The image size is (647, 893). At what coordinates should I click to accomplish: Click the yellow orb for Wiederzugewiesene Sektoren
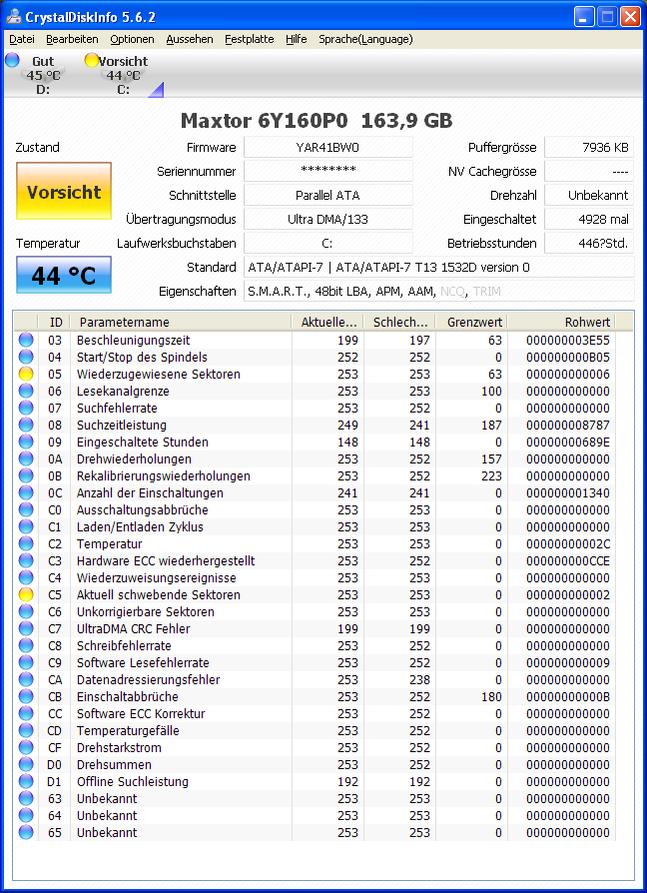pyautogui.click(x=26, y=374)
